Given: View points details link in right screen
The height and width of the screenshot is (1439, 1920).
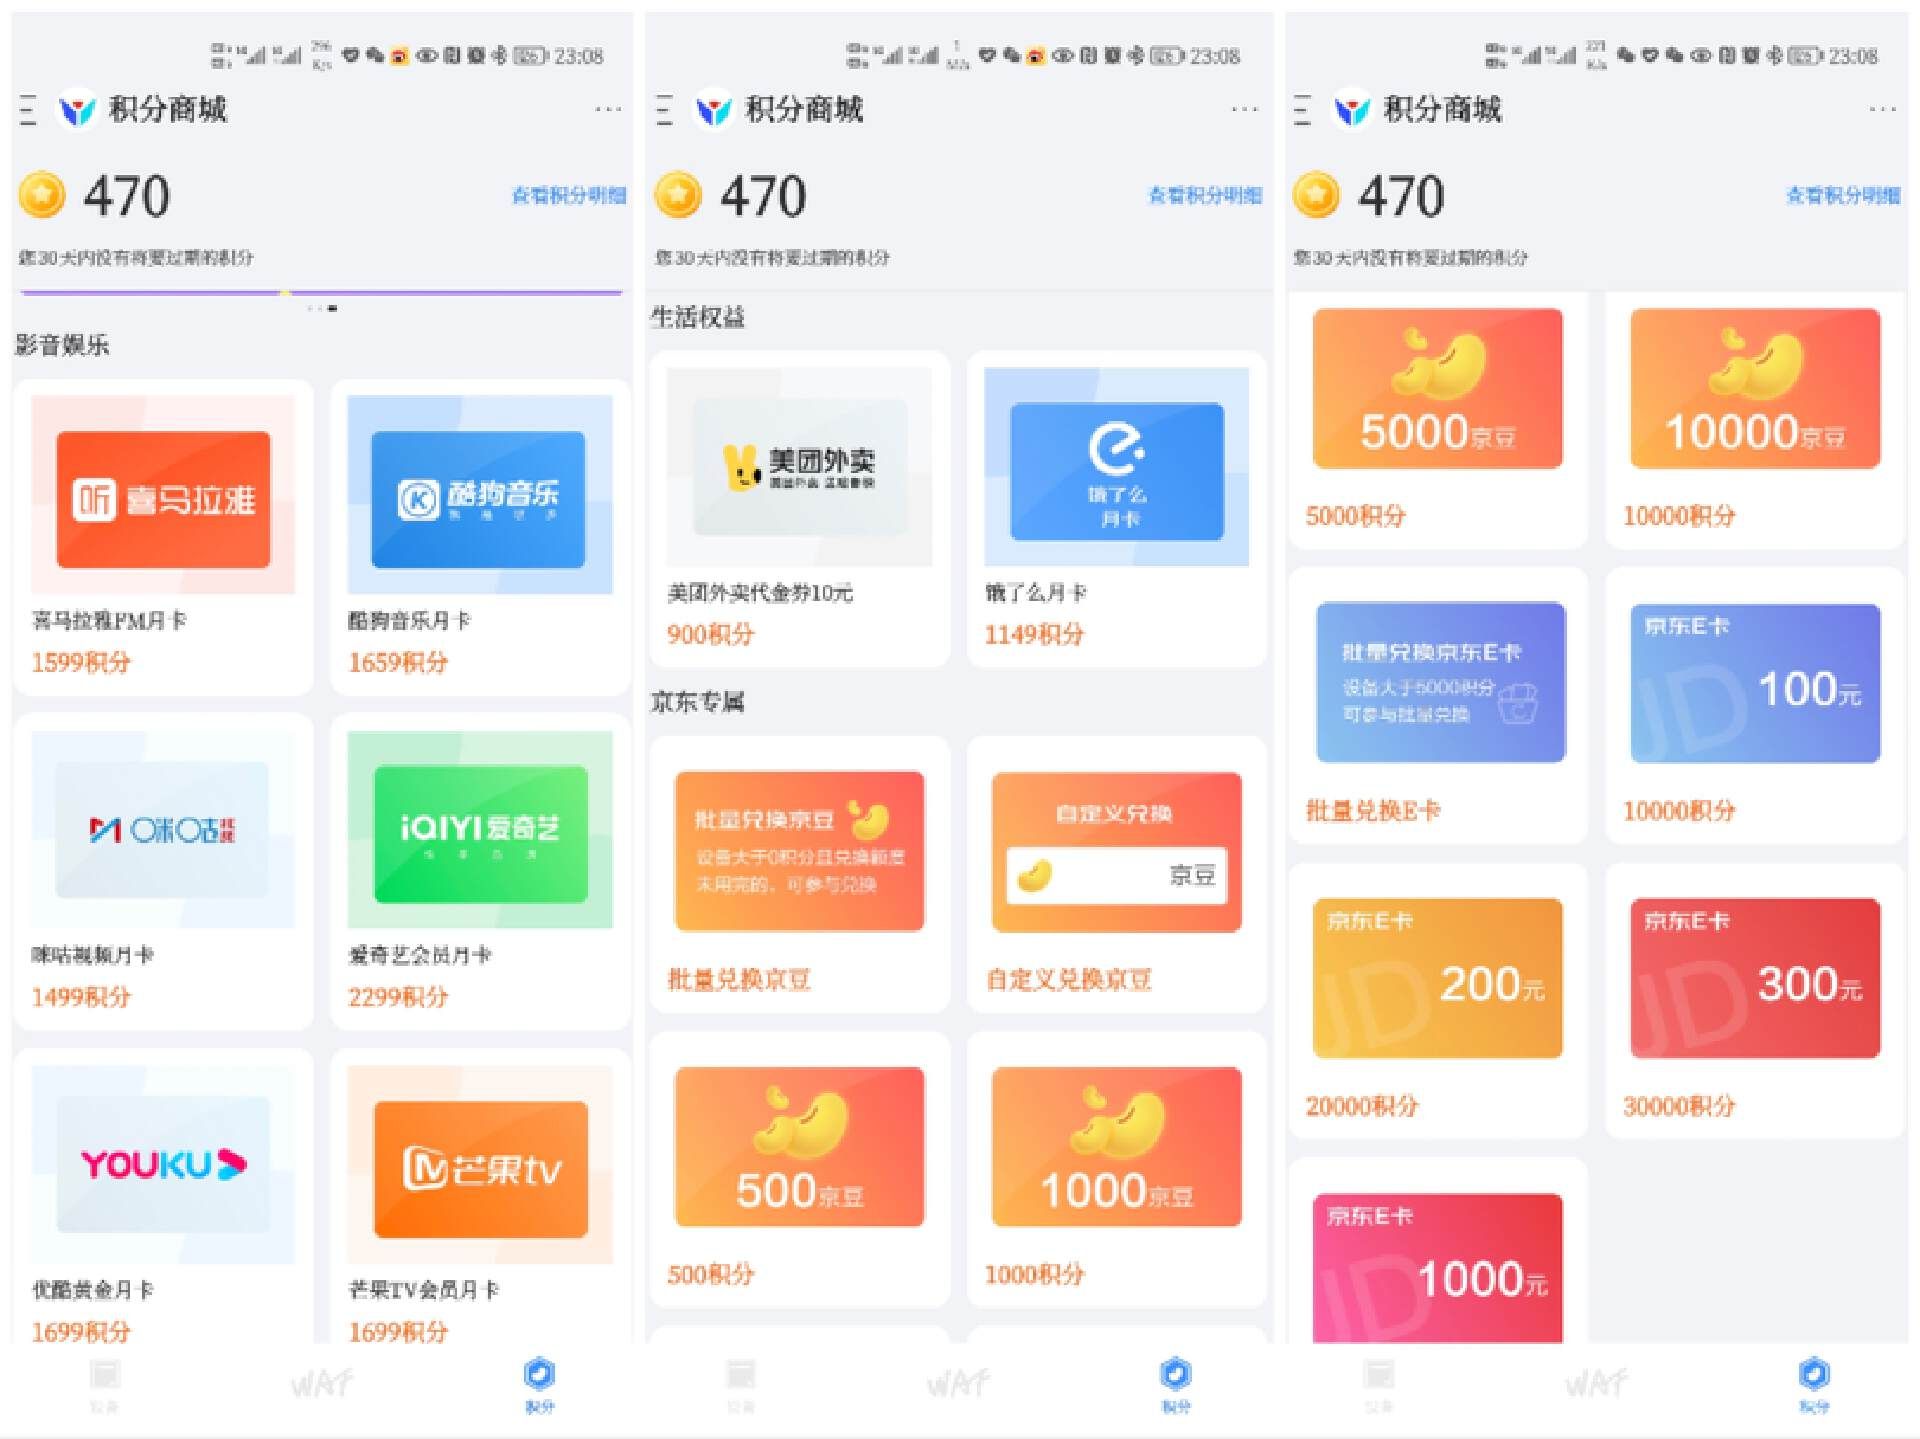Looking at the screenshot, I should tap(1843, 195).
